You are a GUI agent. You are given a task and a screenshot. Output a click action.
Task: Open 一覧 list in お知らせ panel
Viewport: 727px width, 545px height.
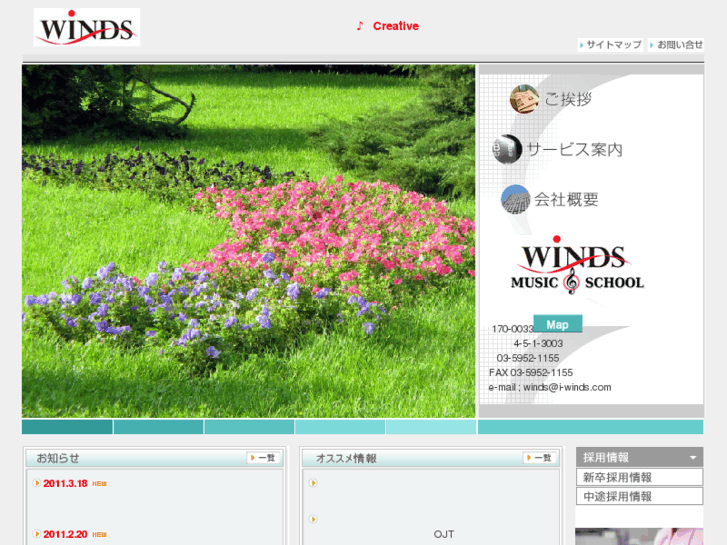point(262,458)
